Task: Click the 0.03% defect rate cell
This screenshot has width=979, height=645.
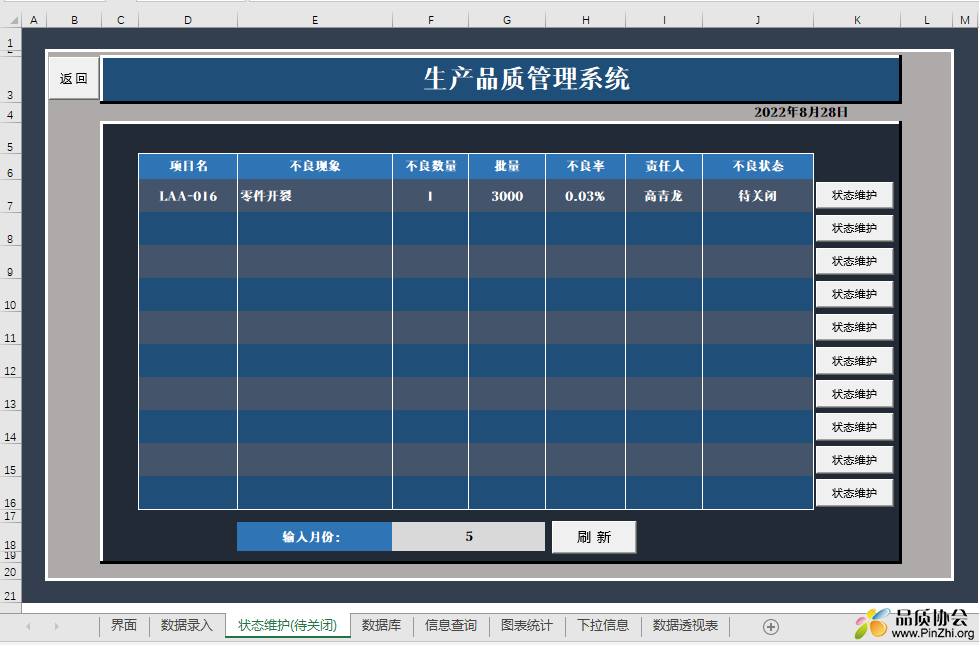Action: click(585, 196)
